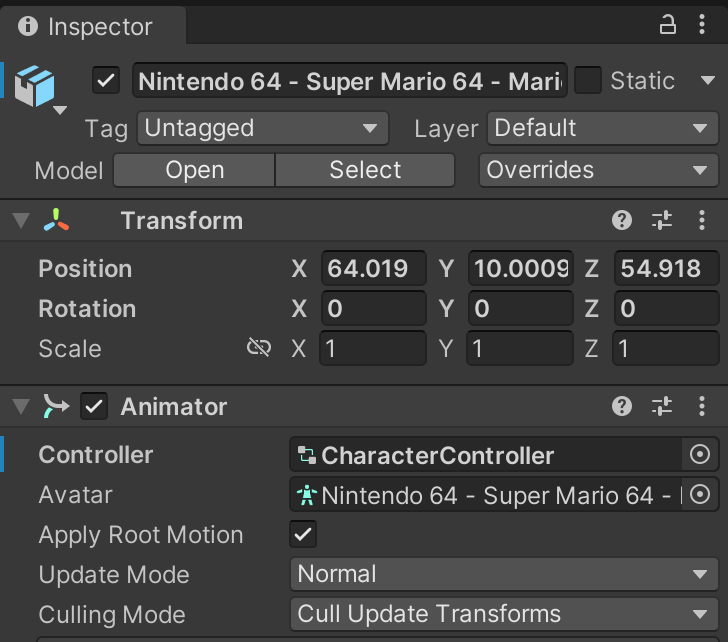Open Animator help reference icon
Screen dimensions: 728x642
[x=622, y=406]
